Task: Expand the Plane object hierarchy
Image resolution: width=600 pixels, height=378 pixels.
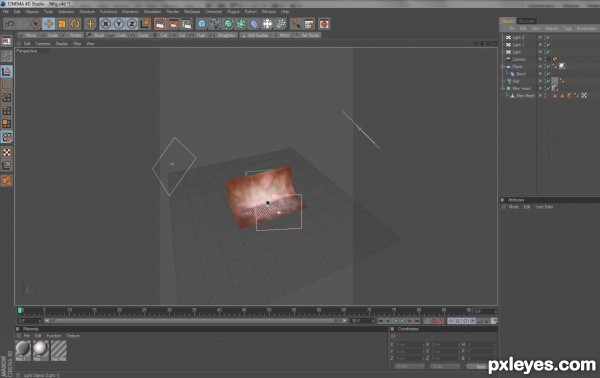Action: tap(503, 67)
